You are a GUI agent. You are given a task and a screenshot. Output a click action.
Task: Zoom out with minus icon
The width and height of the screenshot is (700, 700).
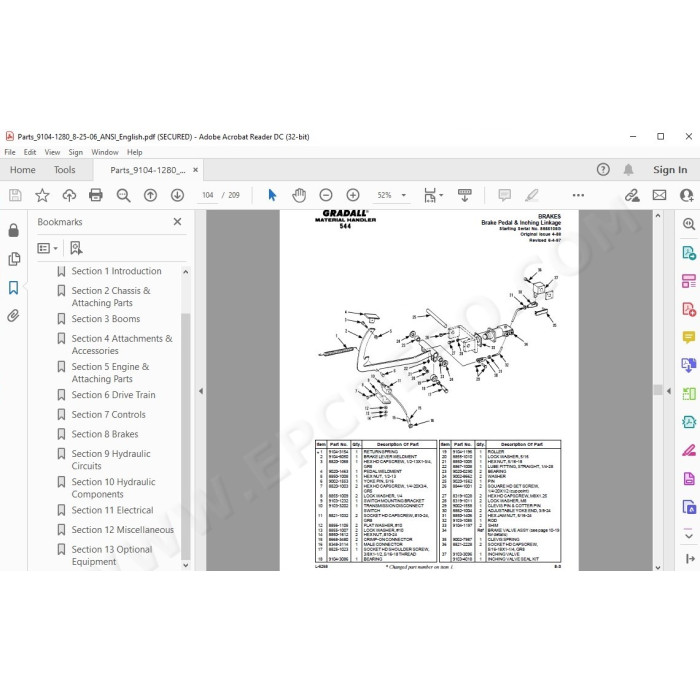click(326, 195)
